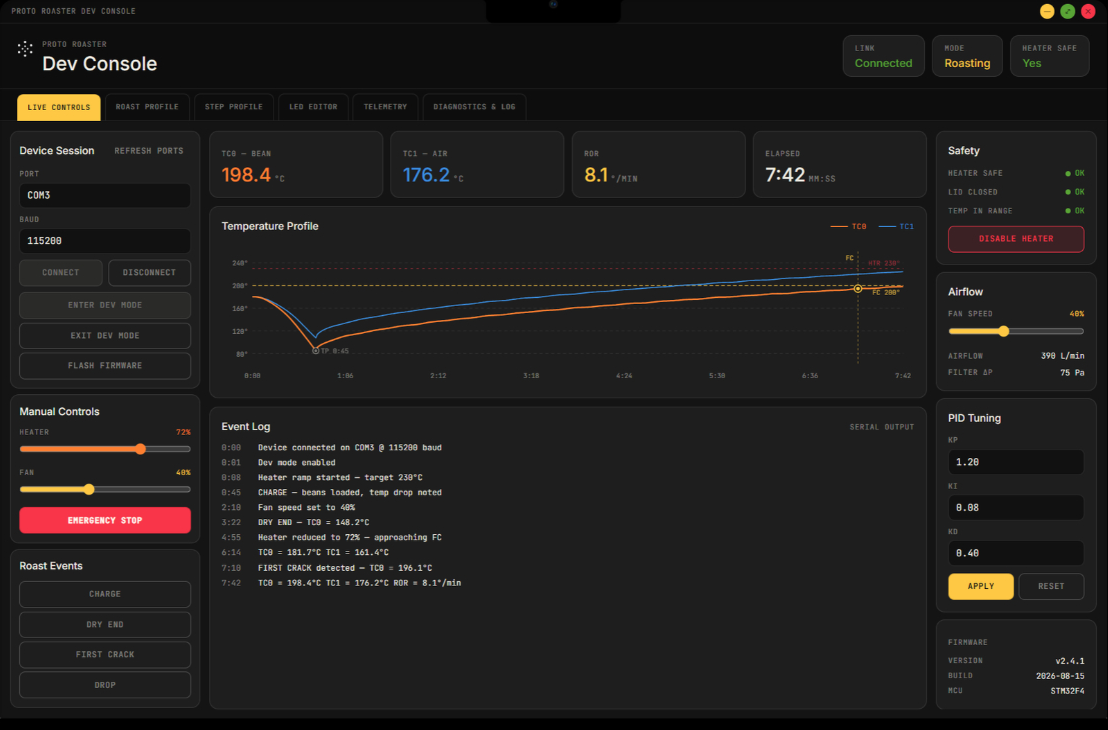The image size is (1108, 730).
Task: Click the Port field showing COM3
Action: click(x=105, y=195)
